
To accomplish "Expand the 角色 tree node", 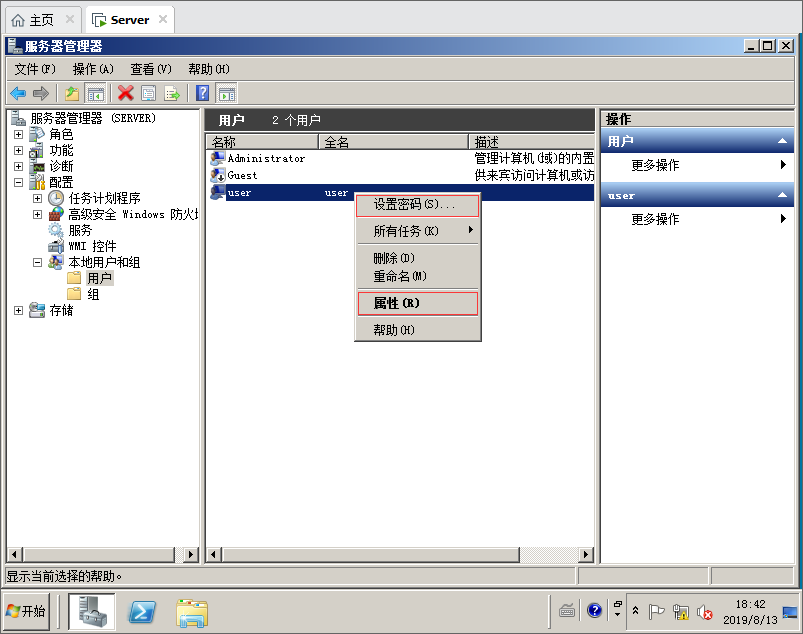I will pos(18,134).
